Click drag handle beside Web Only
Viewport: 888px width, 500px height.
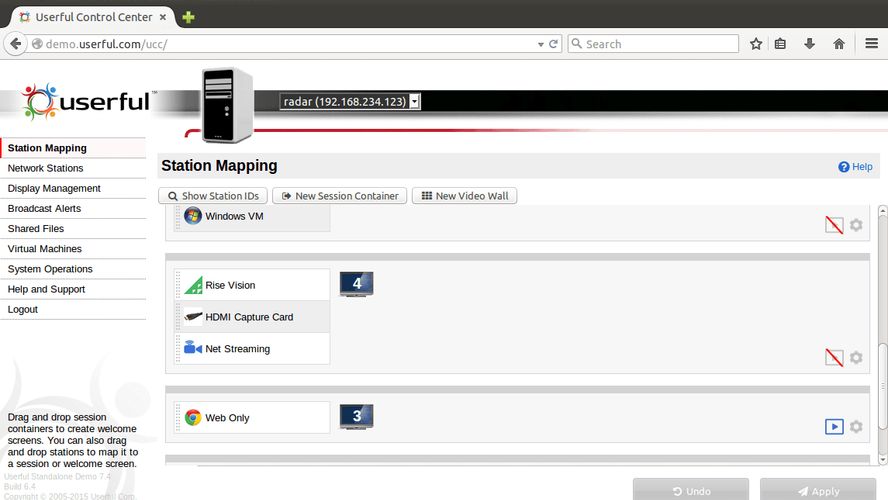click(178, 418)
